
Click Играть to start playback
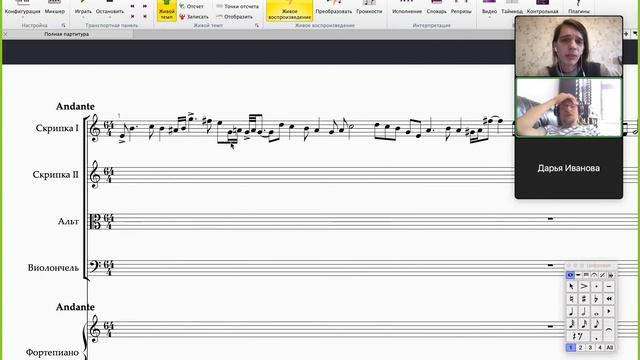pos(83,10)
